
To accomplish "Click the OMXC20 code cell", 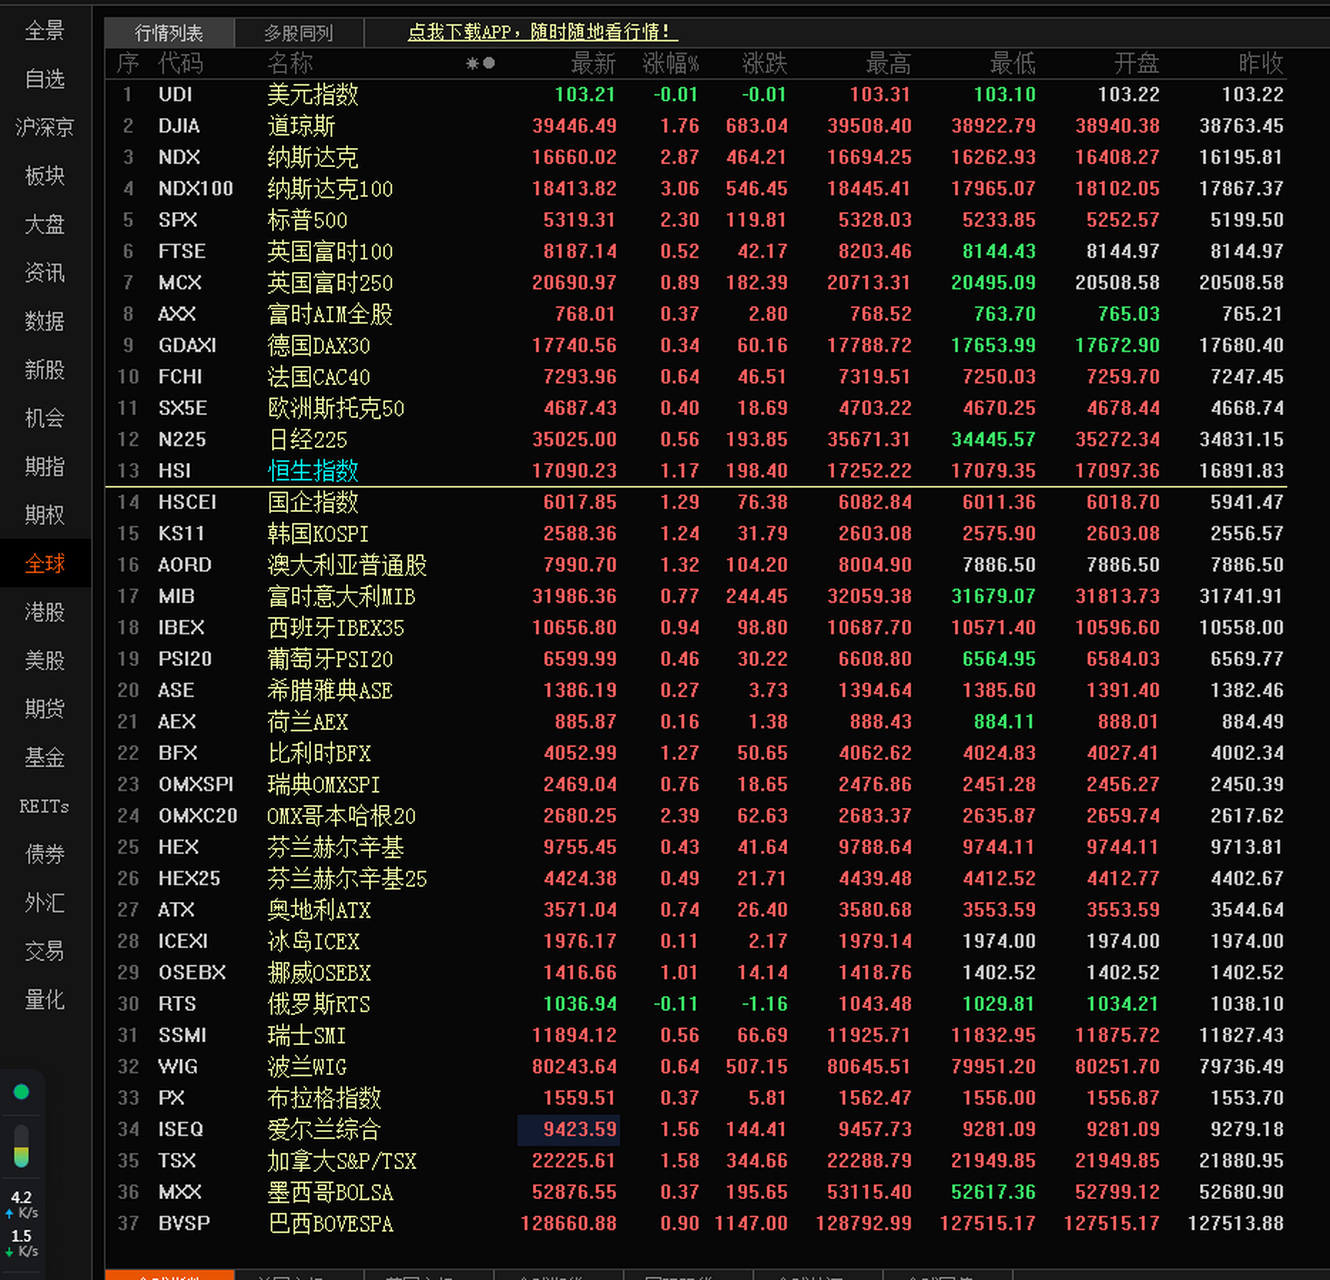I will (198, 816).
